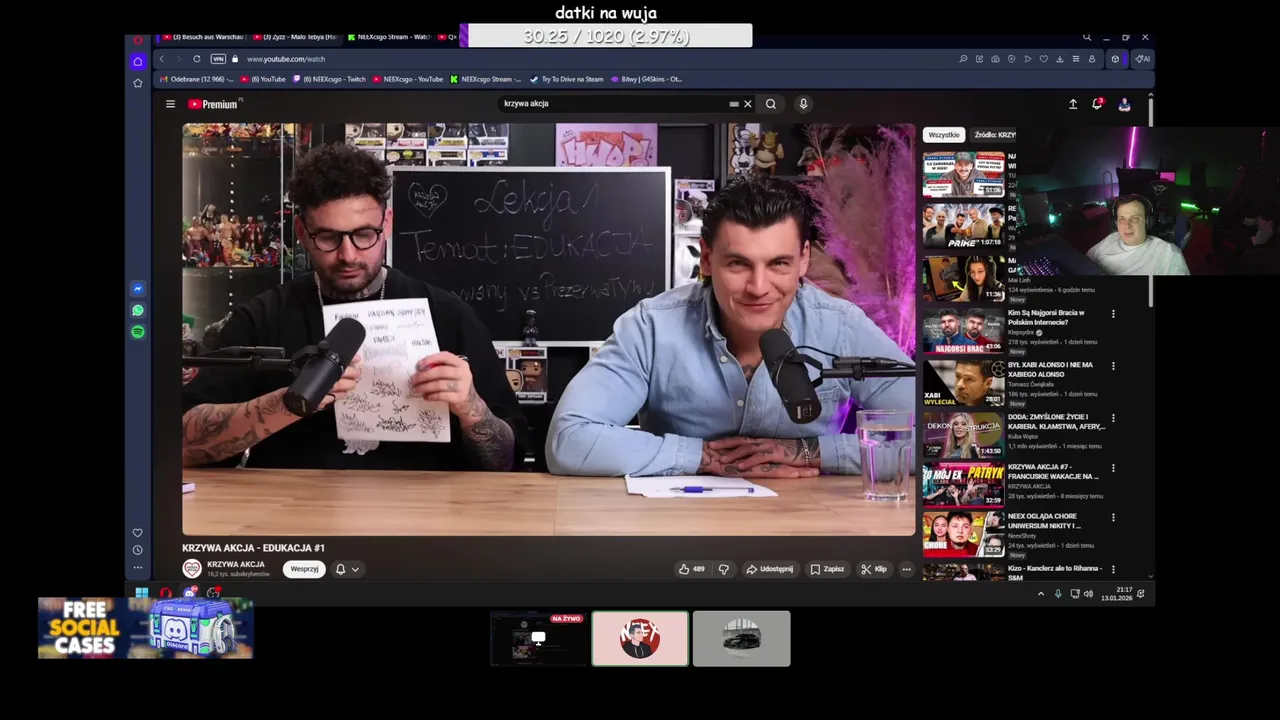The height and width of the screenshot is (720, 1280).
Task: Reload the page in the browser
Action: coord(197,59)
